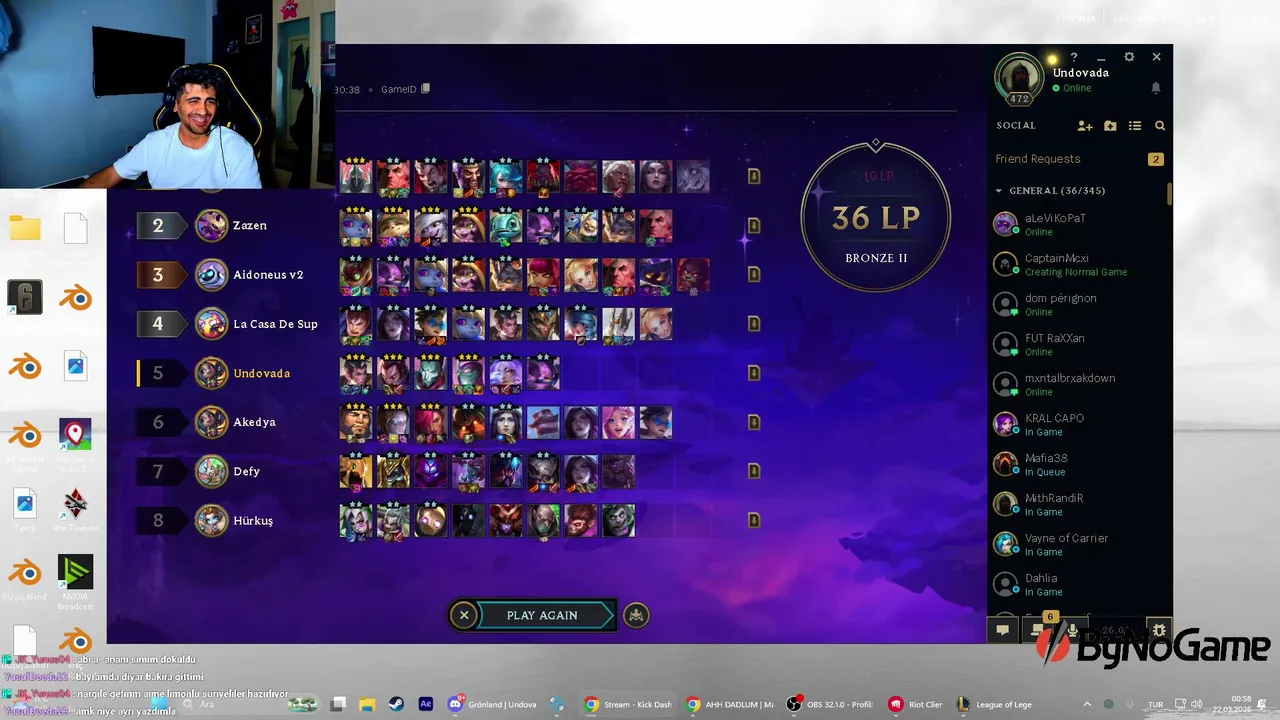
Task: Open friend list view options icon
Action: click(x=1135, y=126)
